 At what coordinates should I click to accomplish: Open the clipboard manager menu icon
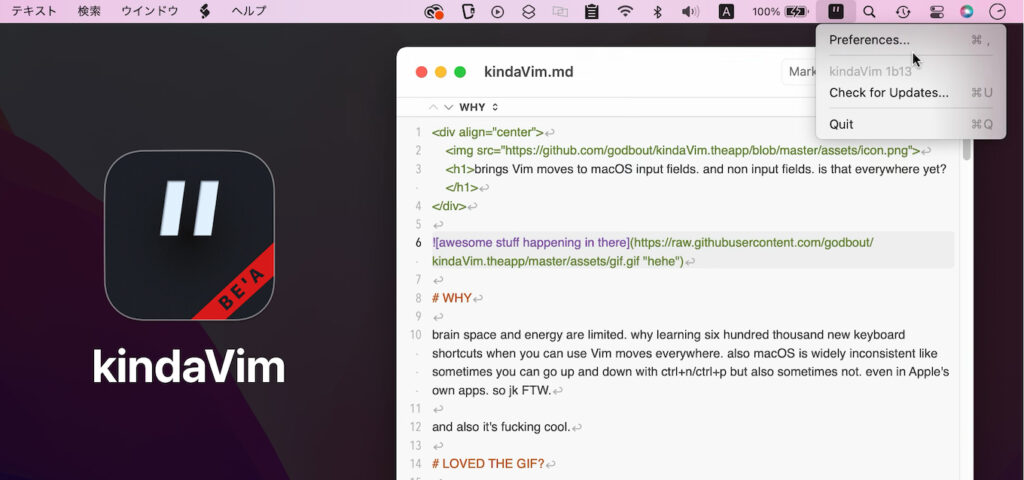[x=592, y=12]
